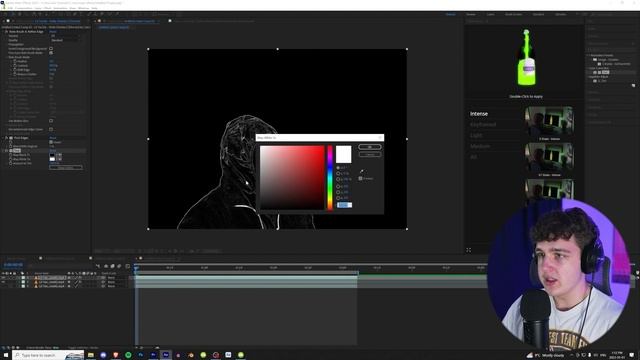Toggle visibility of the first timeline layer
This screenshot has height=360, width=640.
coord(3,278)
